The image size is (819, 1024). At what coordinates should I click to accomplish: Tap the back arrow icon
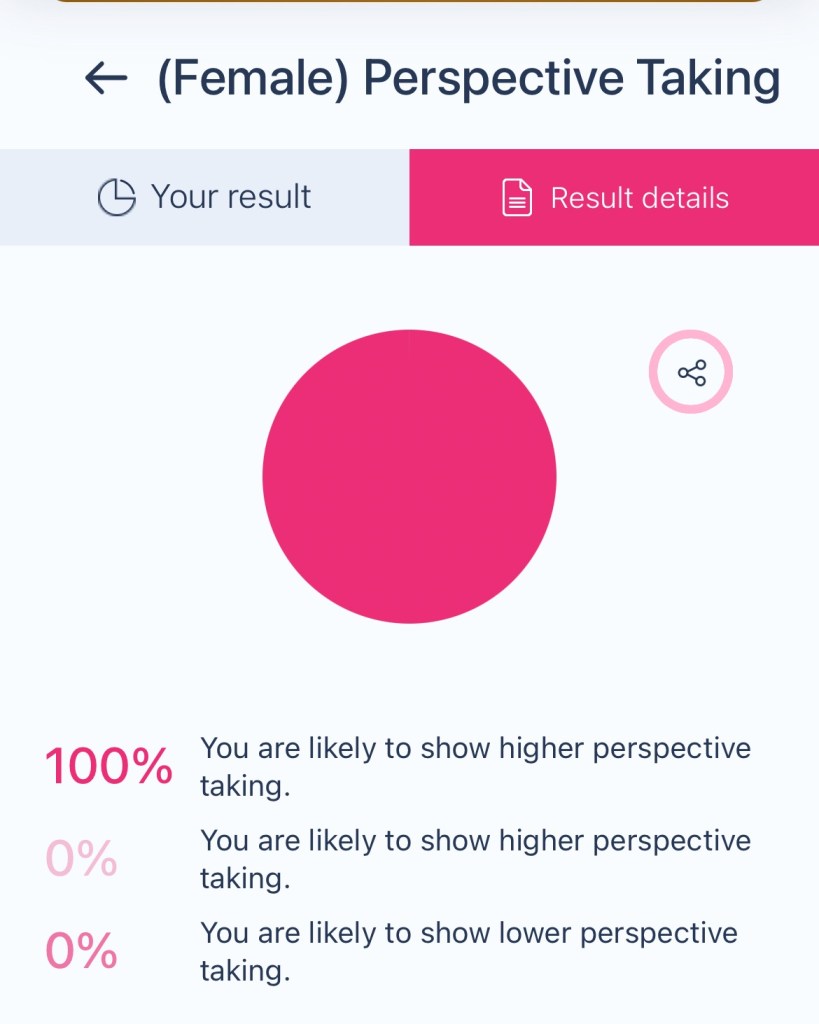[x=106, y=78]
